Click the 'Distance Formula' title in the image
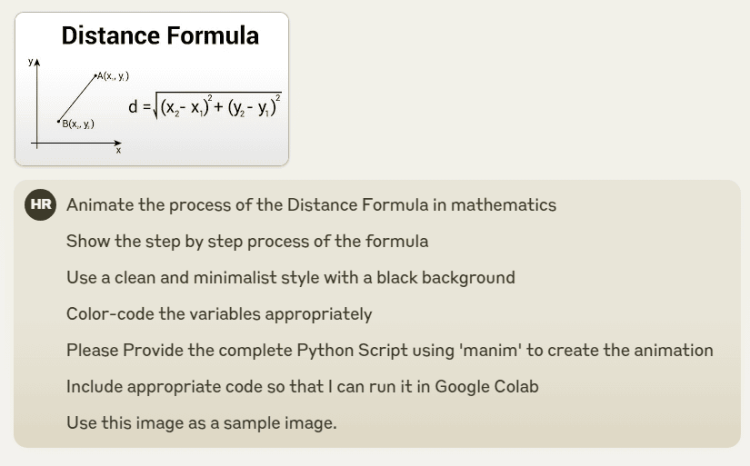Image resolution: width=750 pixels, height=466 pixels. pos(160,36)
